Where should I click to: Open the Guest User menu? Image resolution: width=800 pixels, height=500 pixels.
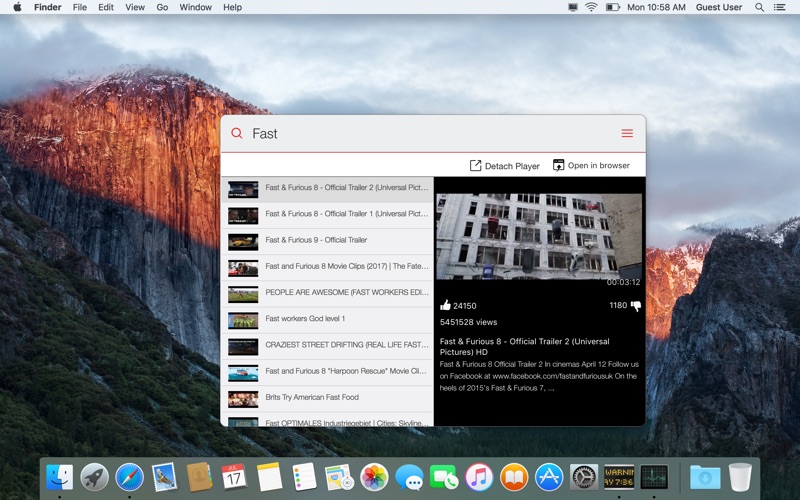tap(719, 7)
